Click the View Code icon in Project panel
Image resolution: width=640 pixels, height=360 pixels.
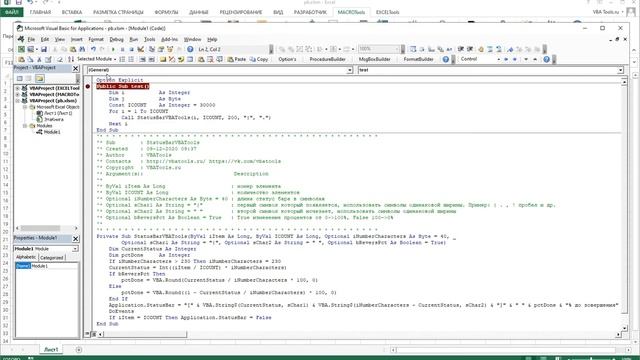click(20, 78)
